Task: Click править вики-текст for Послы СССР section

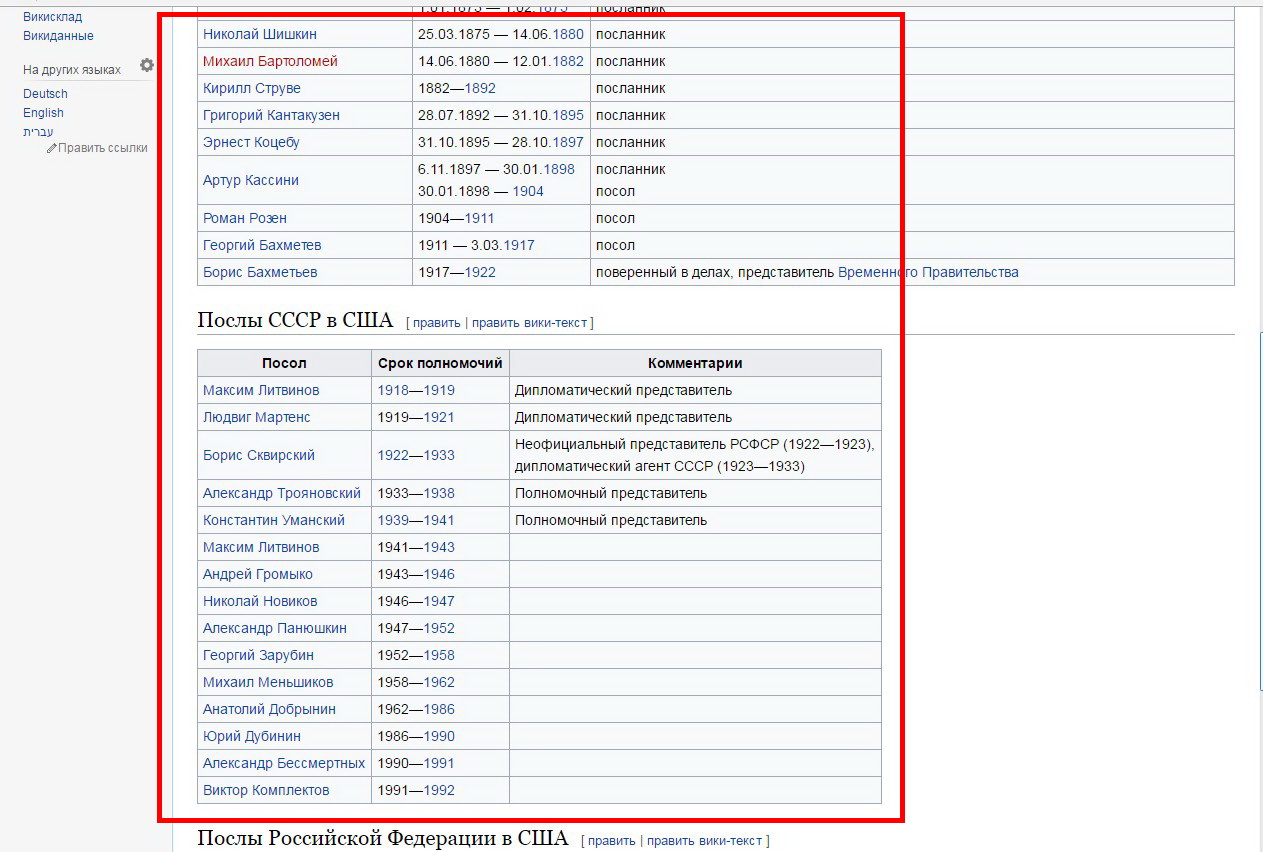Action: point(529,323)
